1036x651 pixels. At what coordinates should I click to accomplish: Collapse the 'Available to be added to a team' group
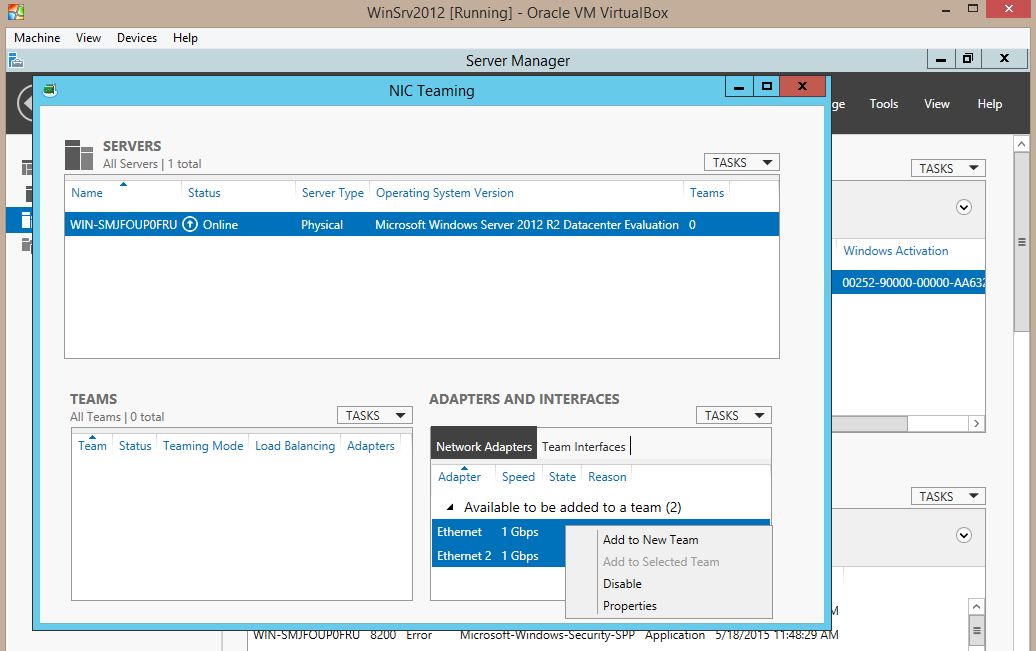[x=450, y=508]
